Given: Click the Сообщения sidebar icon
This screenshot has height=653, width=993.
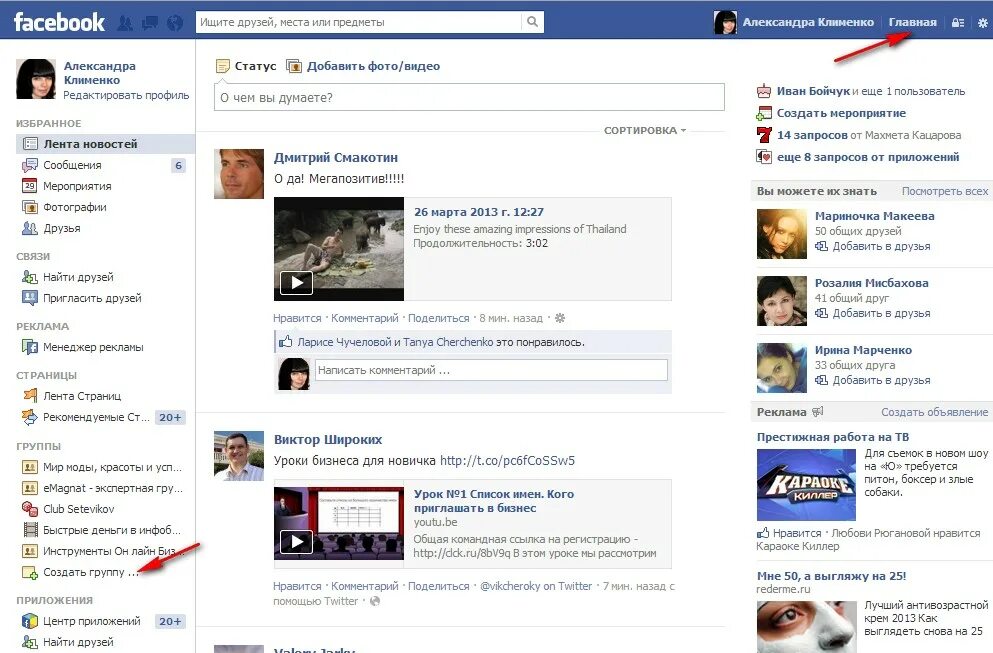Looking at the screenshot, I should (x=30, y=165).
